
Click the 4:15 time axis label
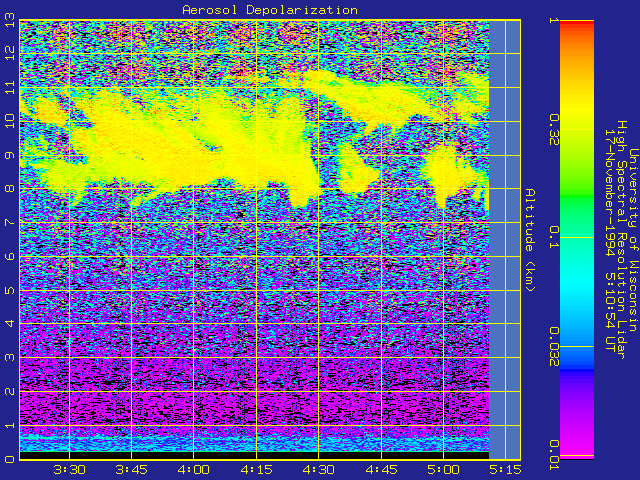coord(256,470)
